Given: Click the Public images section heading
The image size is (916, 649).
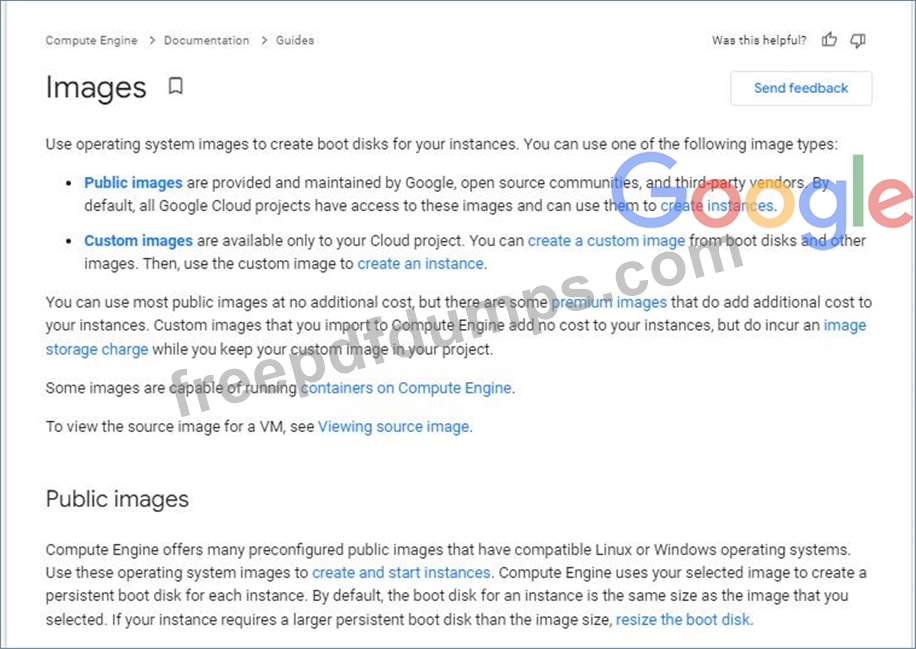Looking at the screenshot, I should click(117, 499).
